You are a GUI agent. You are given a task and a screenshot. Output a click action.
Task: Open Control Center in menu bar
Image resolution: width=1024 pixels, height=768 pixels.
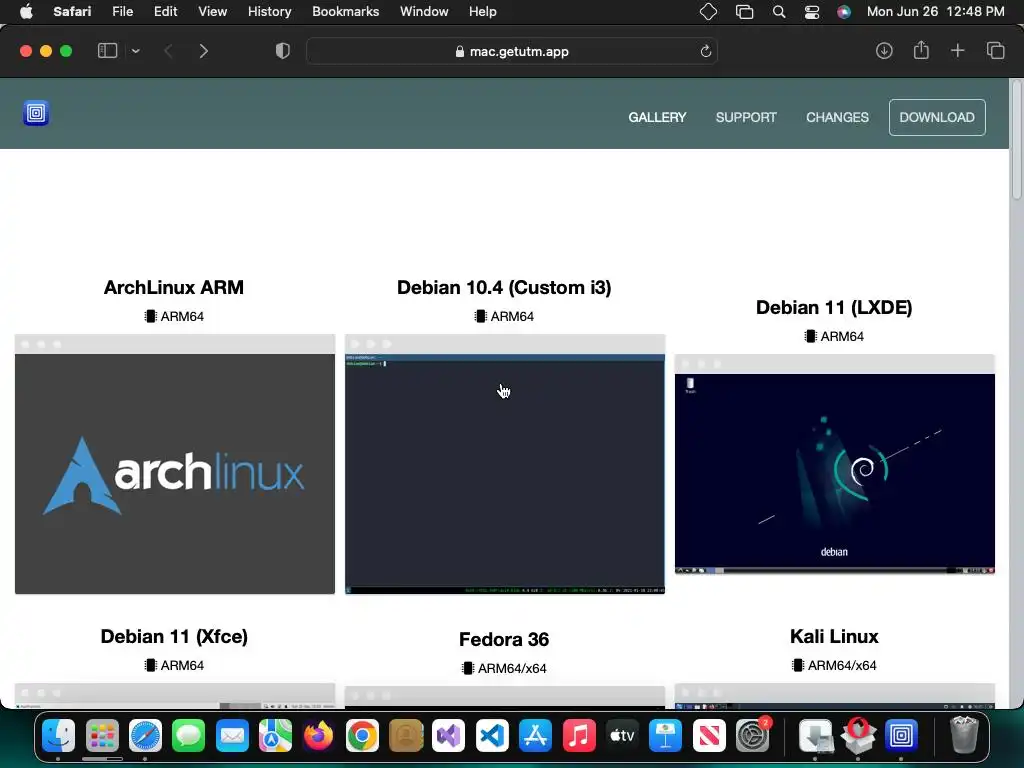pyautogui.click(x=812, y=12)
